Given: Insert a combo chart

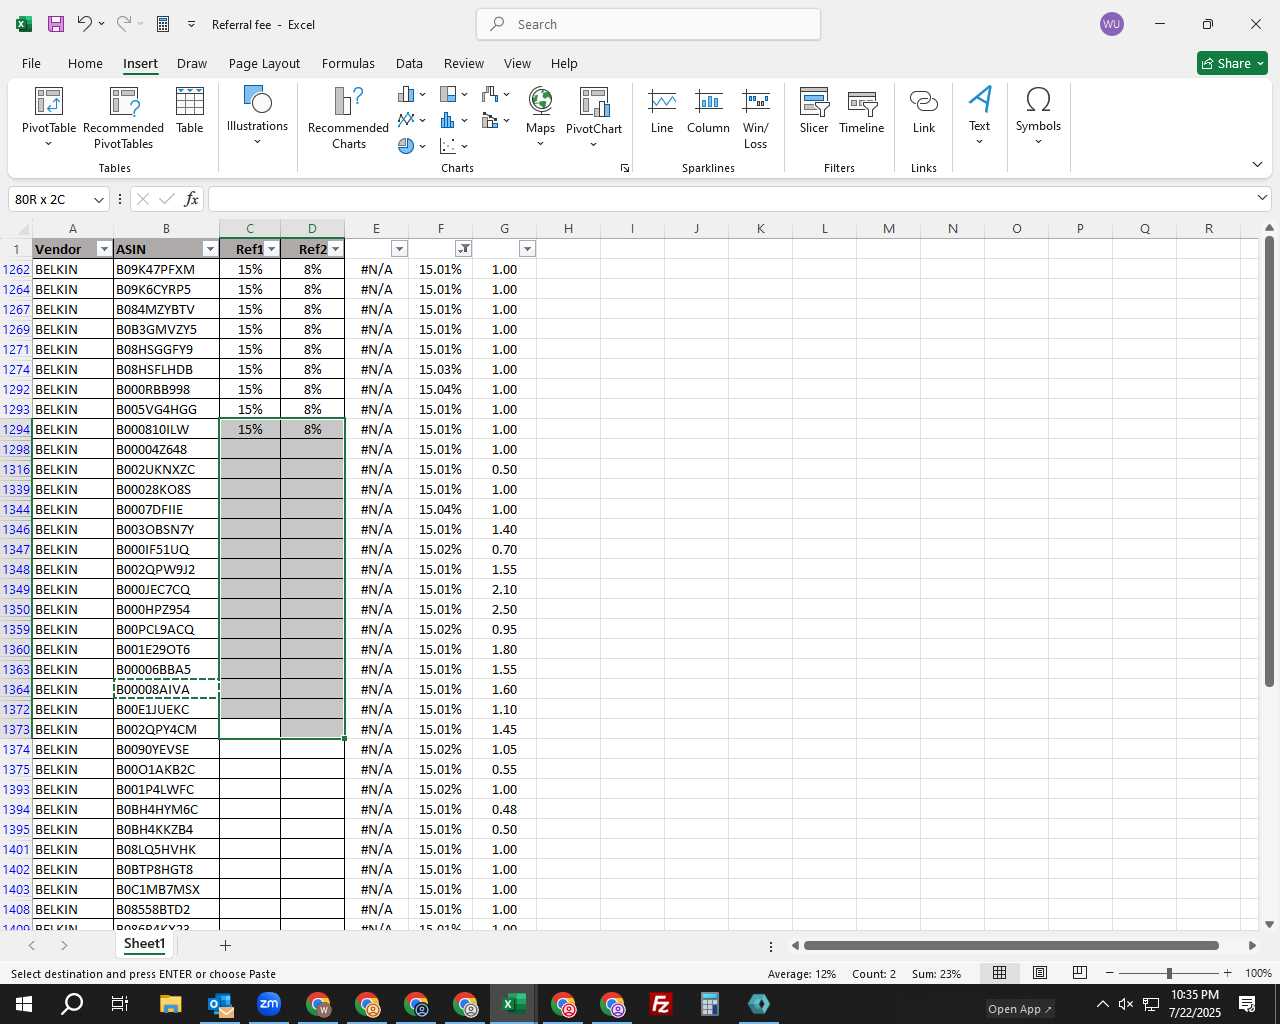Looking at the screenshot, I should [495, 120].
